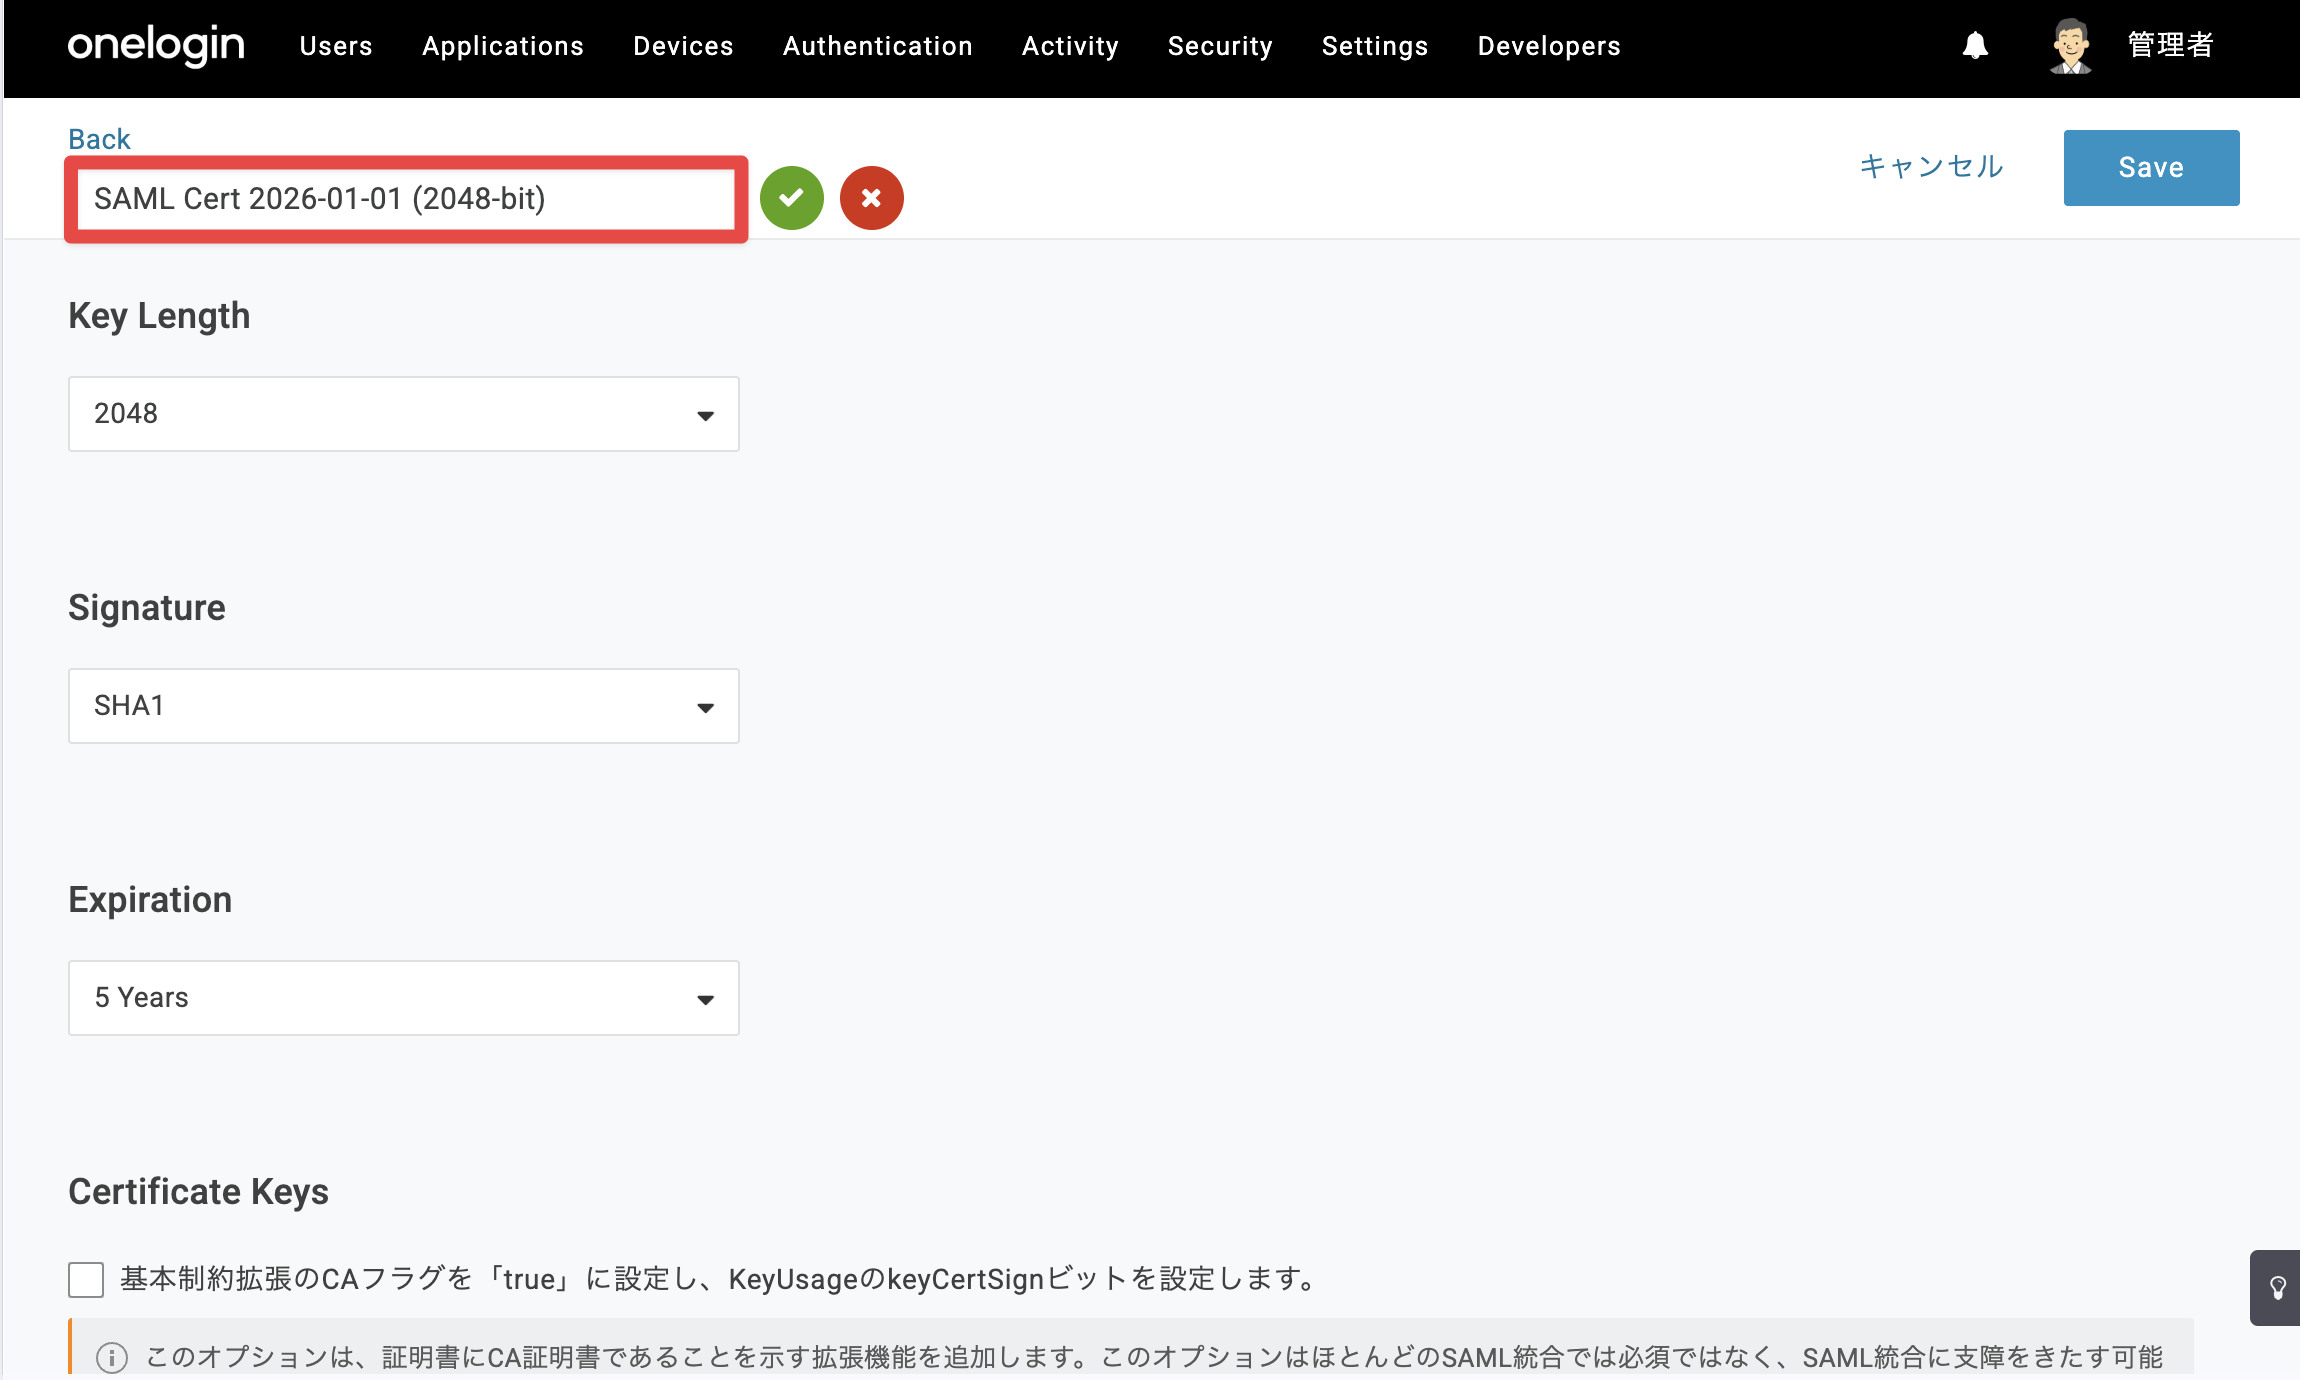Open the Expiration 5 Years dropdown
The height and width of the screenshot is (1380, 2300).
(x=404, y=998)
